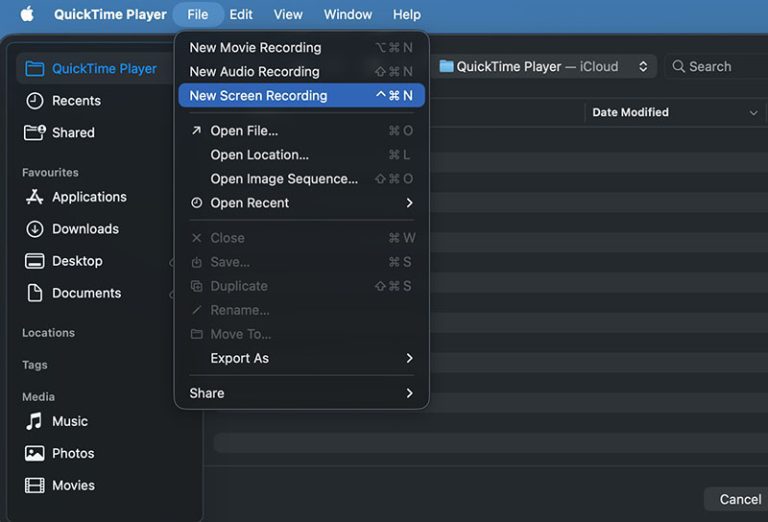768x522 pixels.
Task: Open the QuickTime Player — iCloud location dropdown
Action: pyautogui.click(x=544, y=67)
